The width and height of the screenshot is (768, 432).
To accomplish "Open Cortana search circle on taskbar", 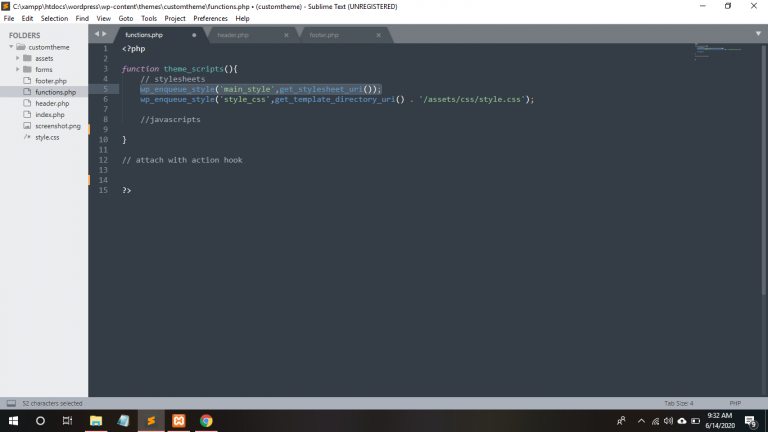I will [x=40, y=421].
